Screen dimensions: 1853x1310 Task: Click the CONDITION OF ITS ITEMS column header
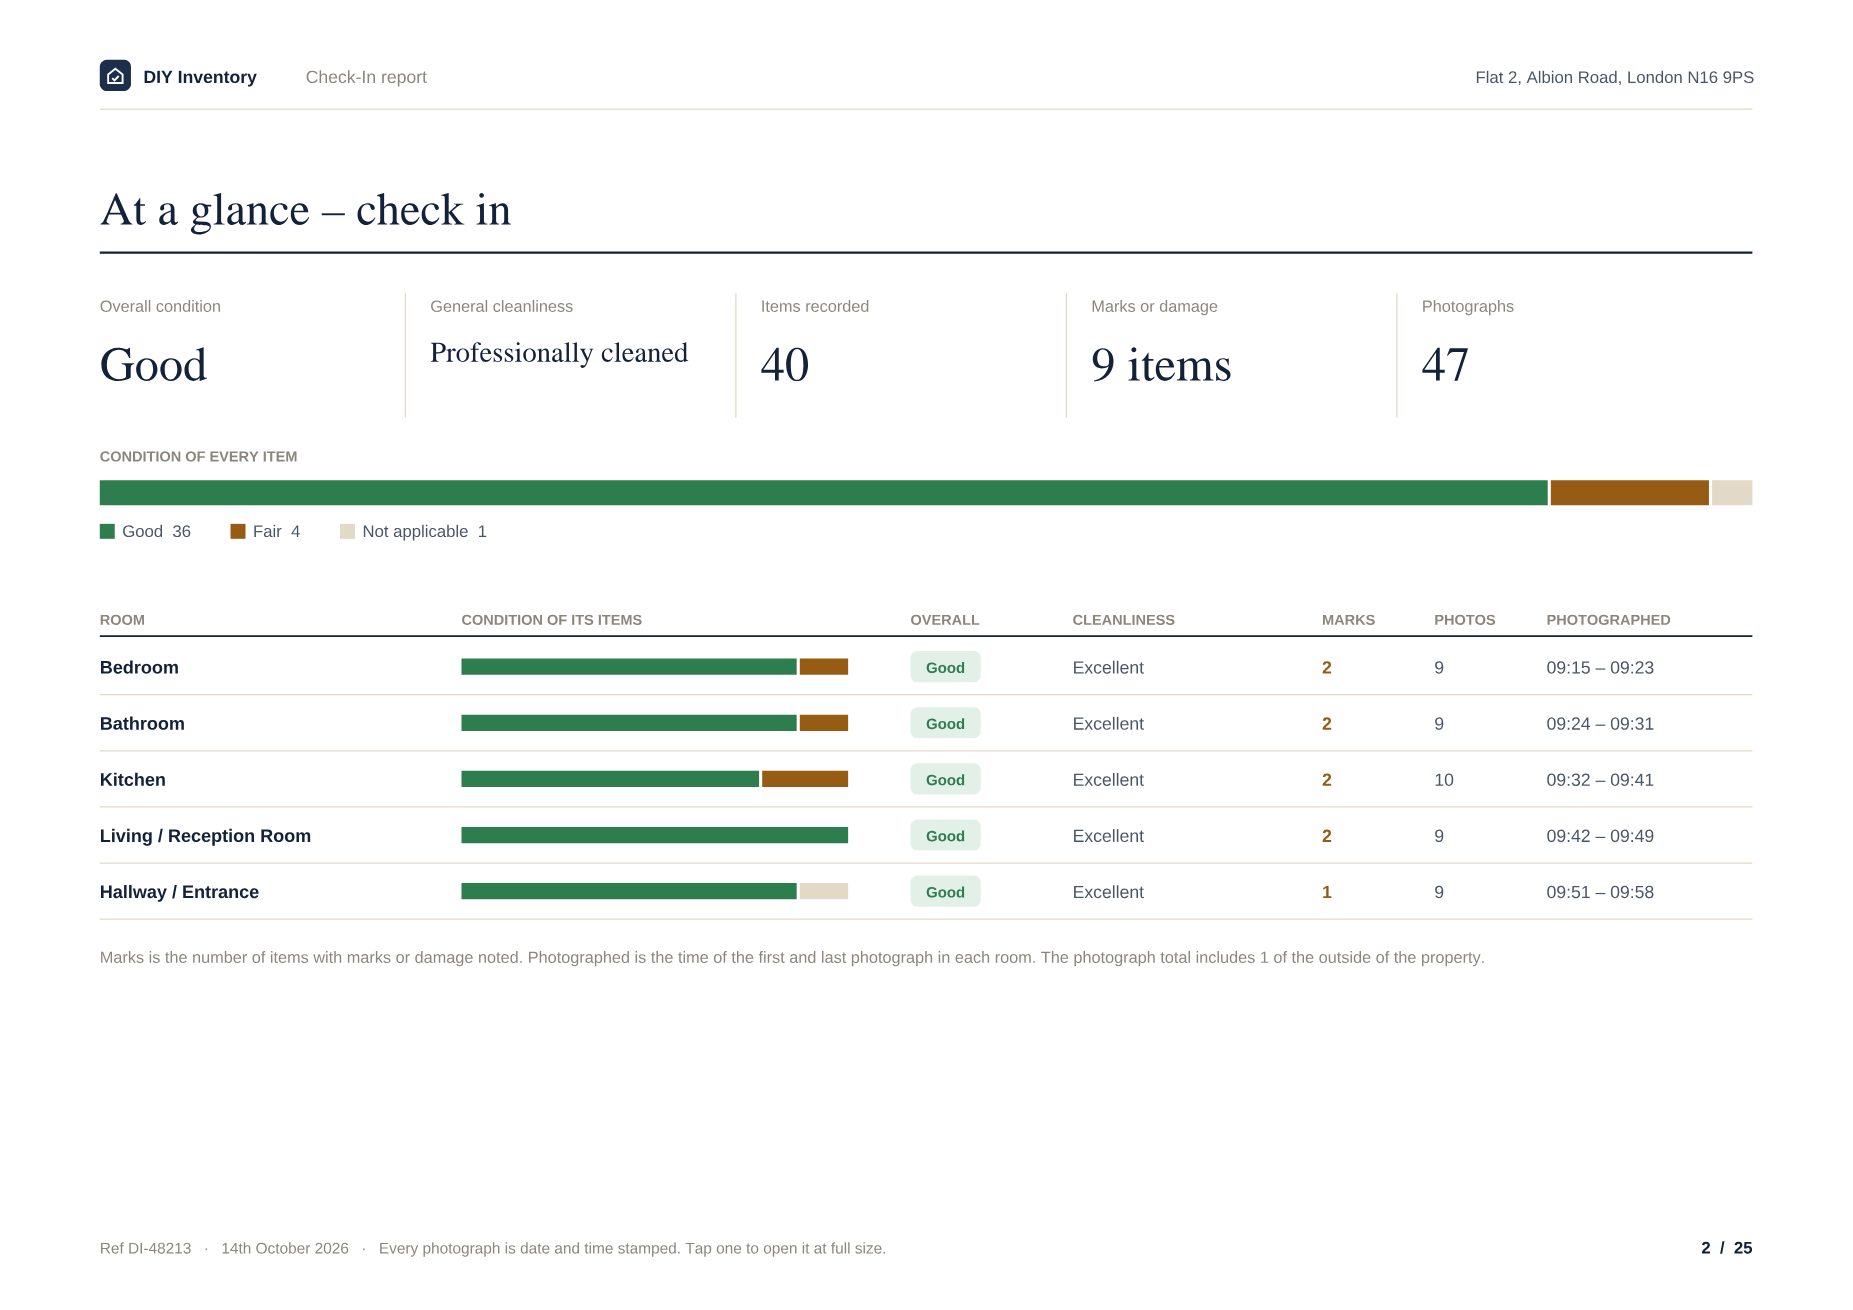tap(551, 620)
